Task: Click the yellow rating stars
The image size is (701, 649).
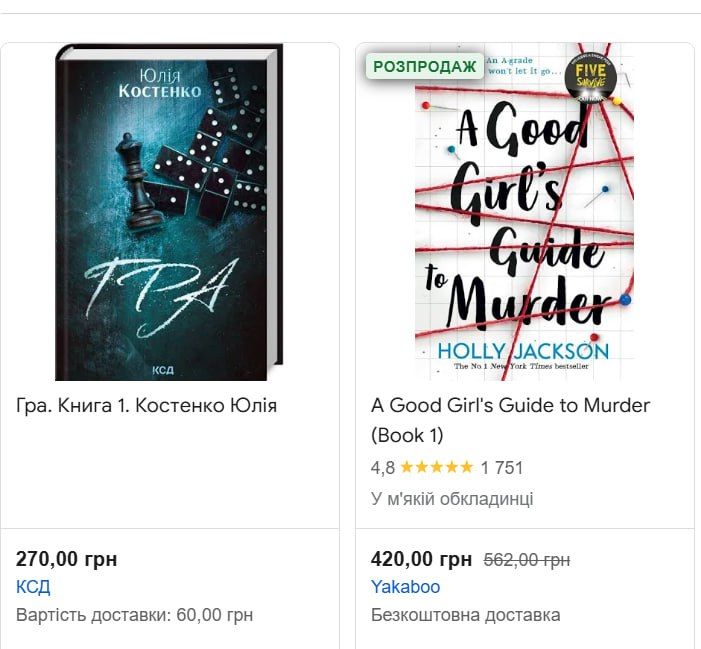Action: pyautogui.click(x=437, y=467)
